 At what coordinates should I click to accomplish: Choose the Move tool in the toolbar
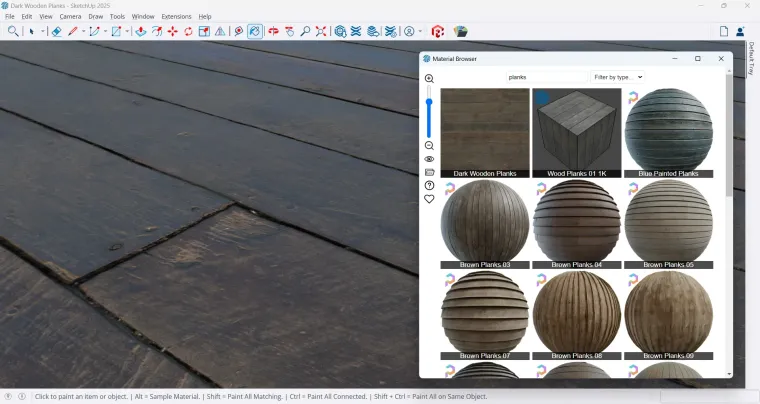[x=172, y=31]
